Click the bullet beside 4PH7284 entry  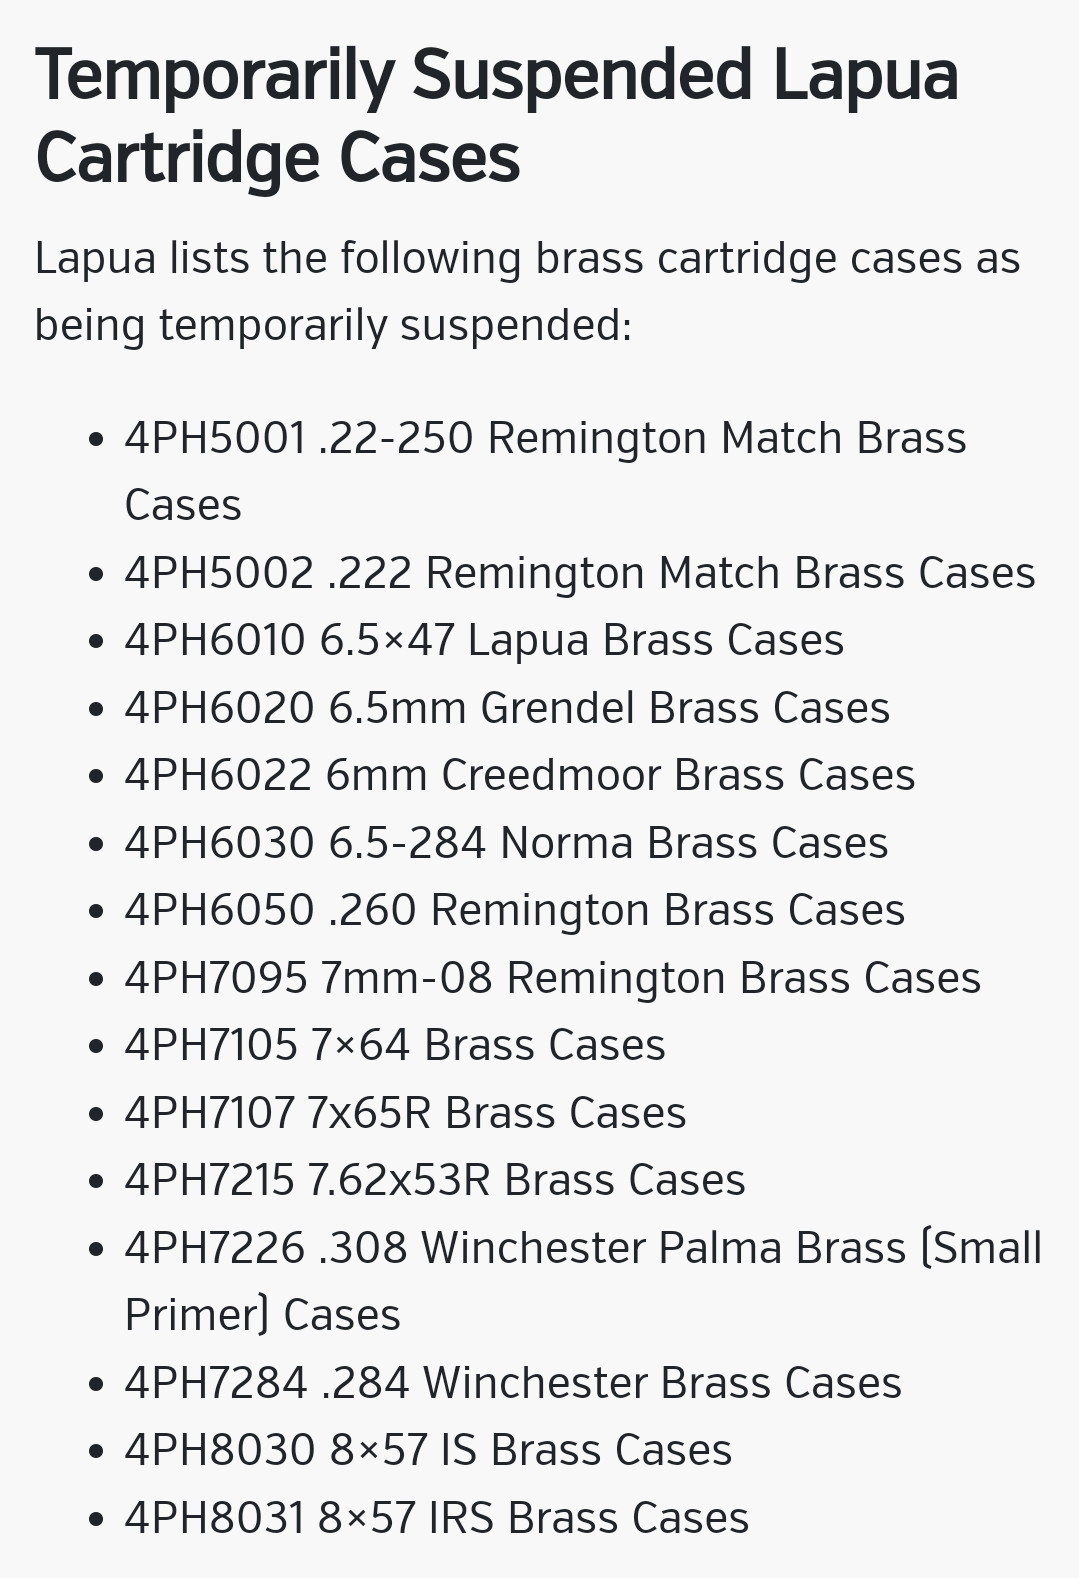(96, 1384)
